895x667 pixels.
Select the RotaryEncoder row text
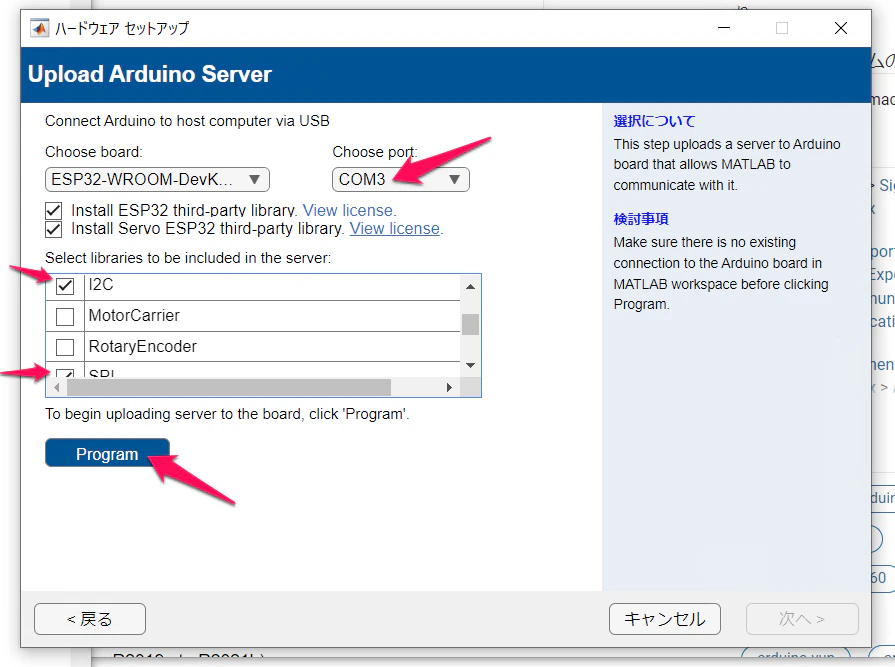(x=143, y=346)
